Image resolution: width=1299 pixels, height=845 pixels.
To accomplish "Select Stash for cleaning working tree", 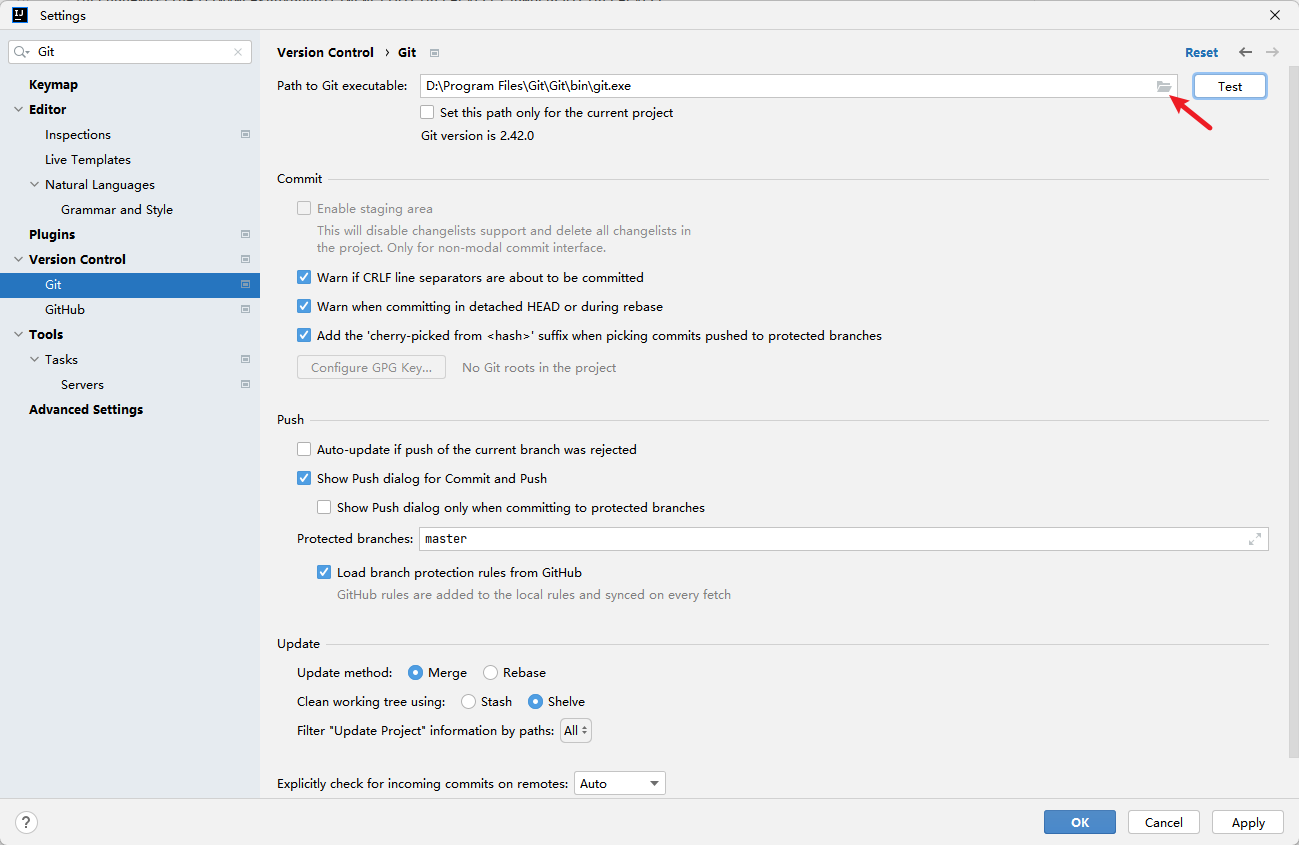I will pyautogui.click(x=468, y=702).
